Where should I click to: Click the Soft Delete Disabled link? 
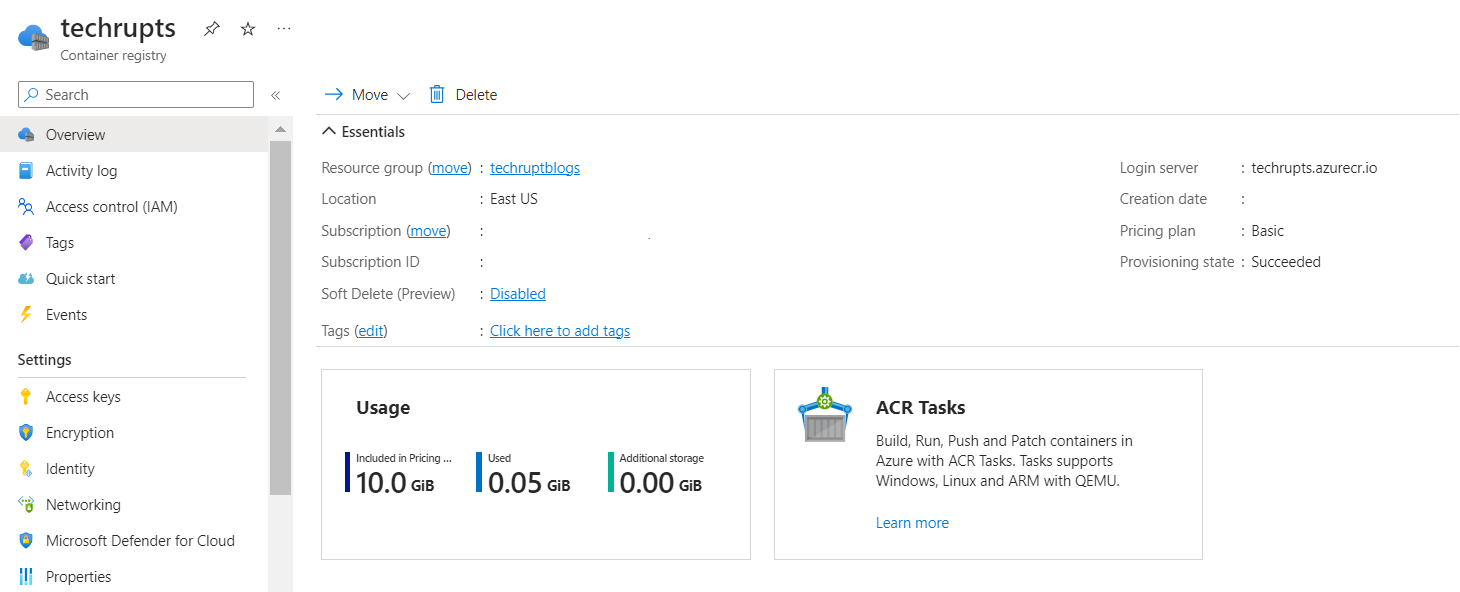pyautogui.click(x=518, y=294)
